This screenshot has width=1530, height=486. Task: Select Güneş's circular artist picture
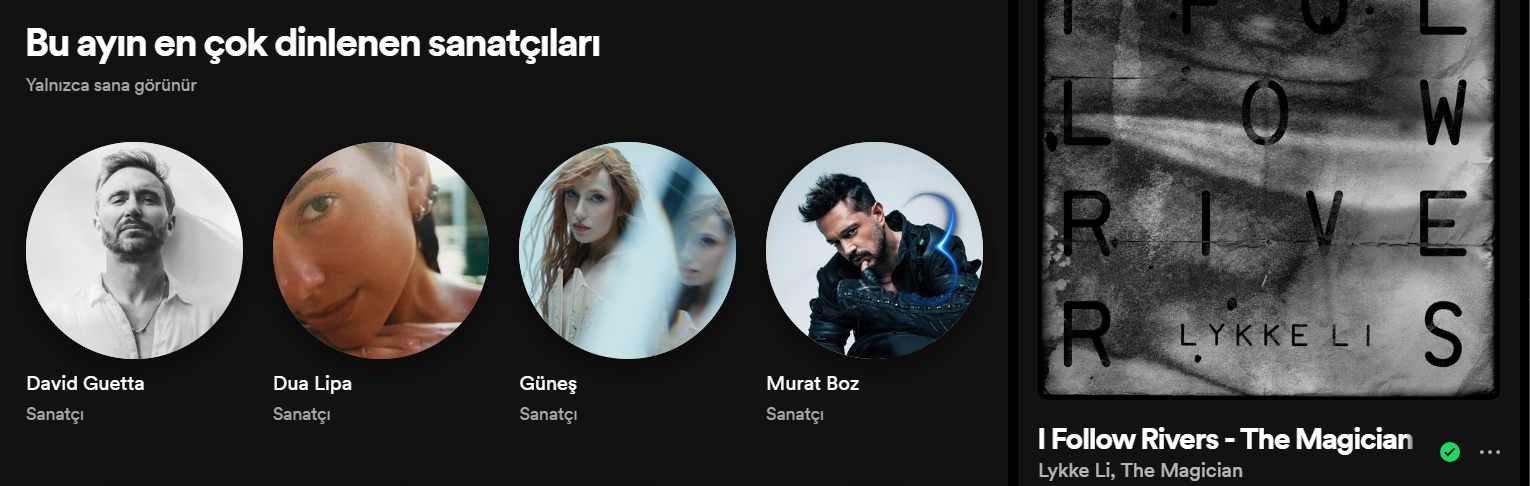point(628,250)
